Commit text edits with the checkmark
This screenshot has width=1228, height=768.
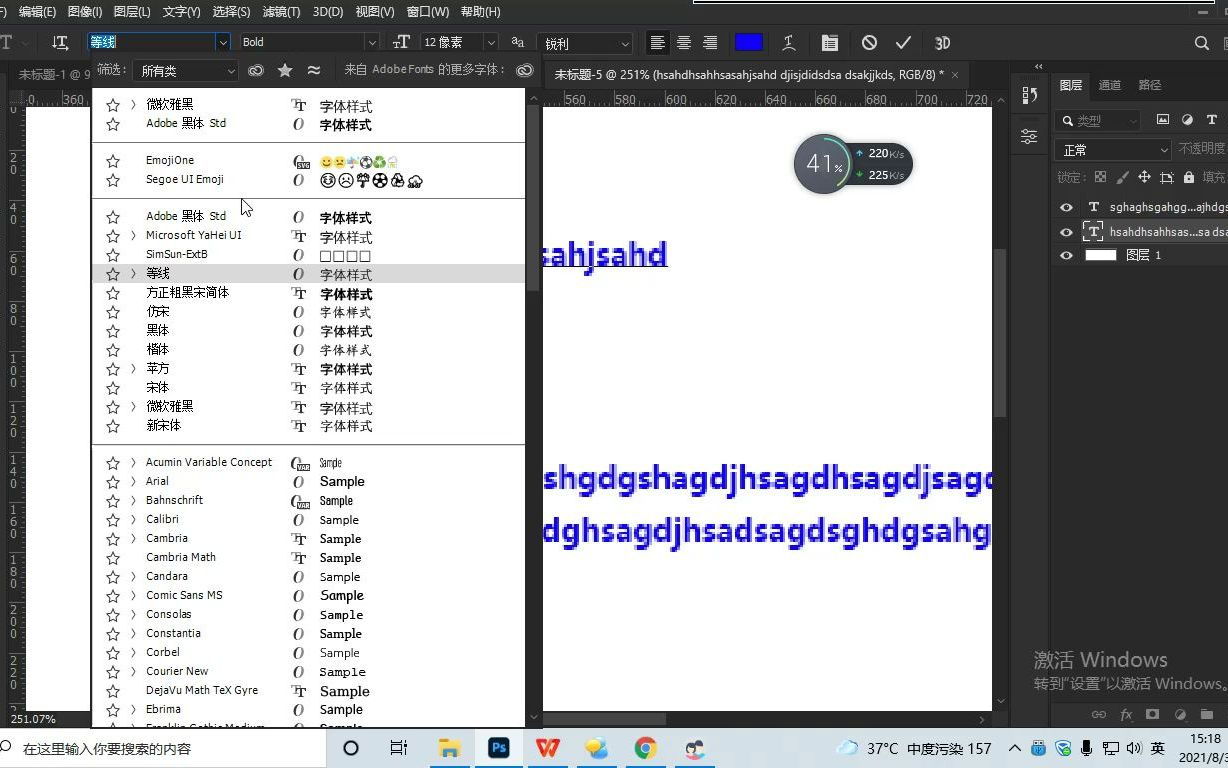(x=902, y=43)
